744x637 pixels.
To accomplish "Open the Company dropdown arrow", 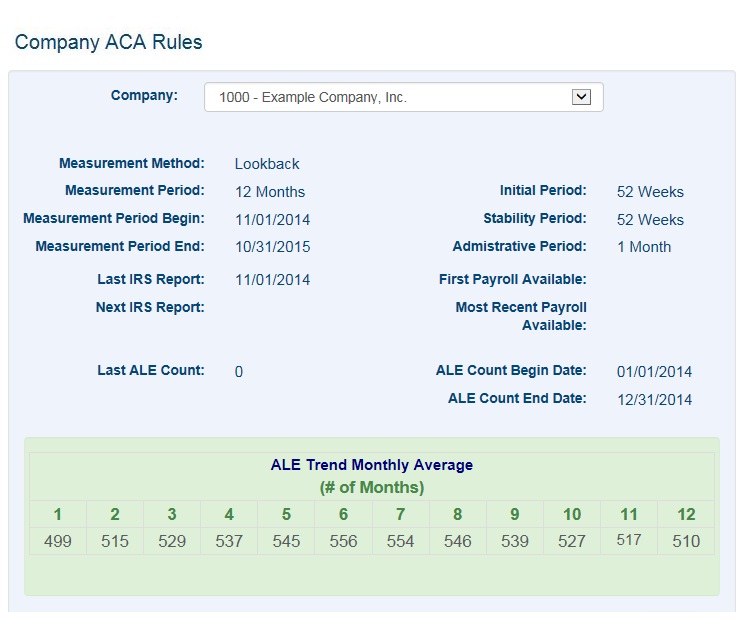I will (581, 97).
